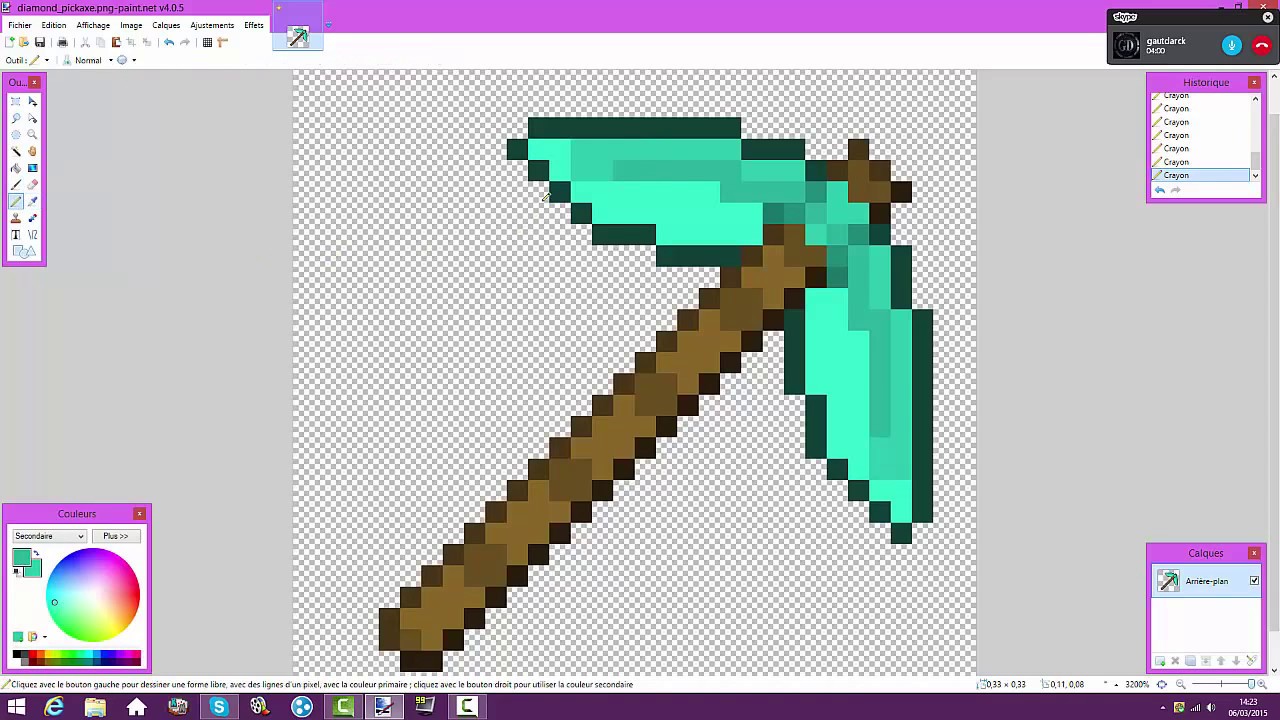Viewport: 1280px width, 720px height.
Task: Click the Print toolbar icon
Action: pyautogui.click(x=62, y=42)
